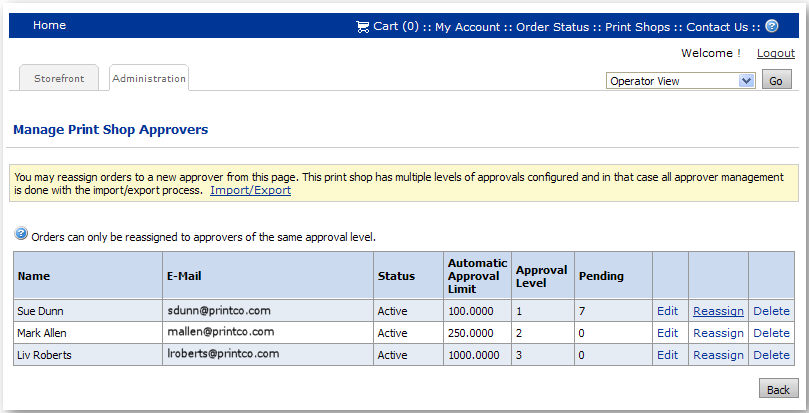The width and height of the screenshot is (809, 413).
Task: Open help via blue question mark icon in header
Action: (772, 27)
